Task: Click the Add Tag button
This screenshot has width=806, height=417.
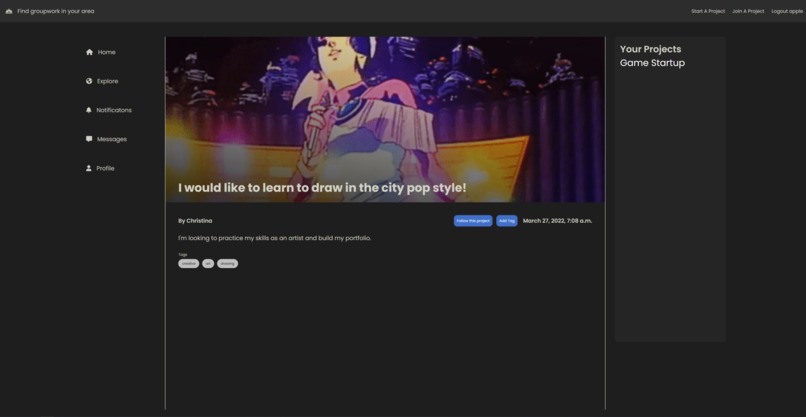Action: [x=506, y=221]
